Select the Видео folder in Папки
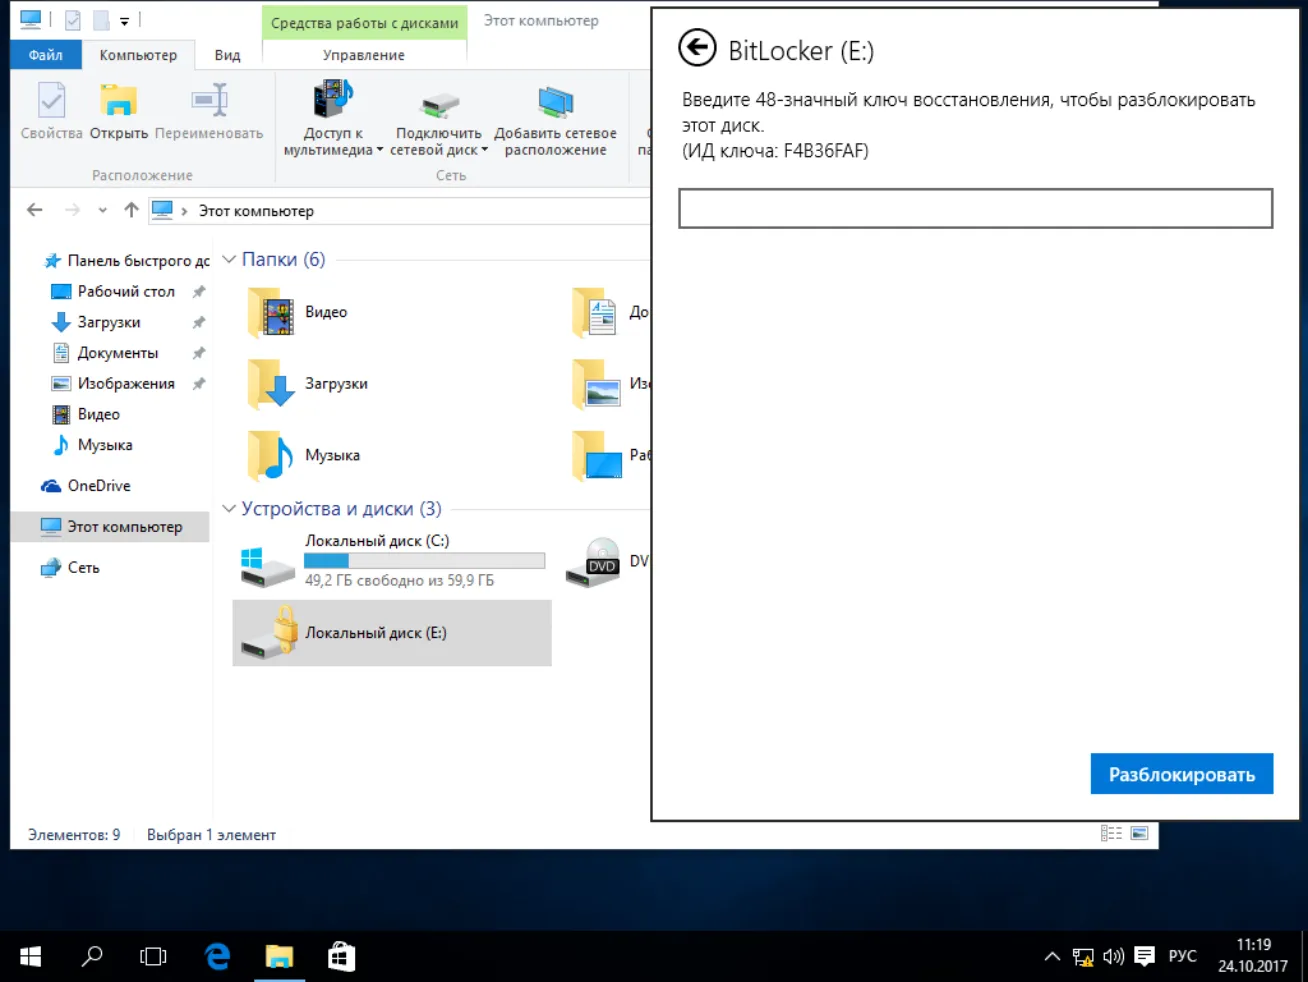 298,313
